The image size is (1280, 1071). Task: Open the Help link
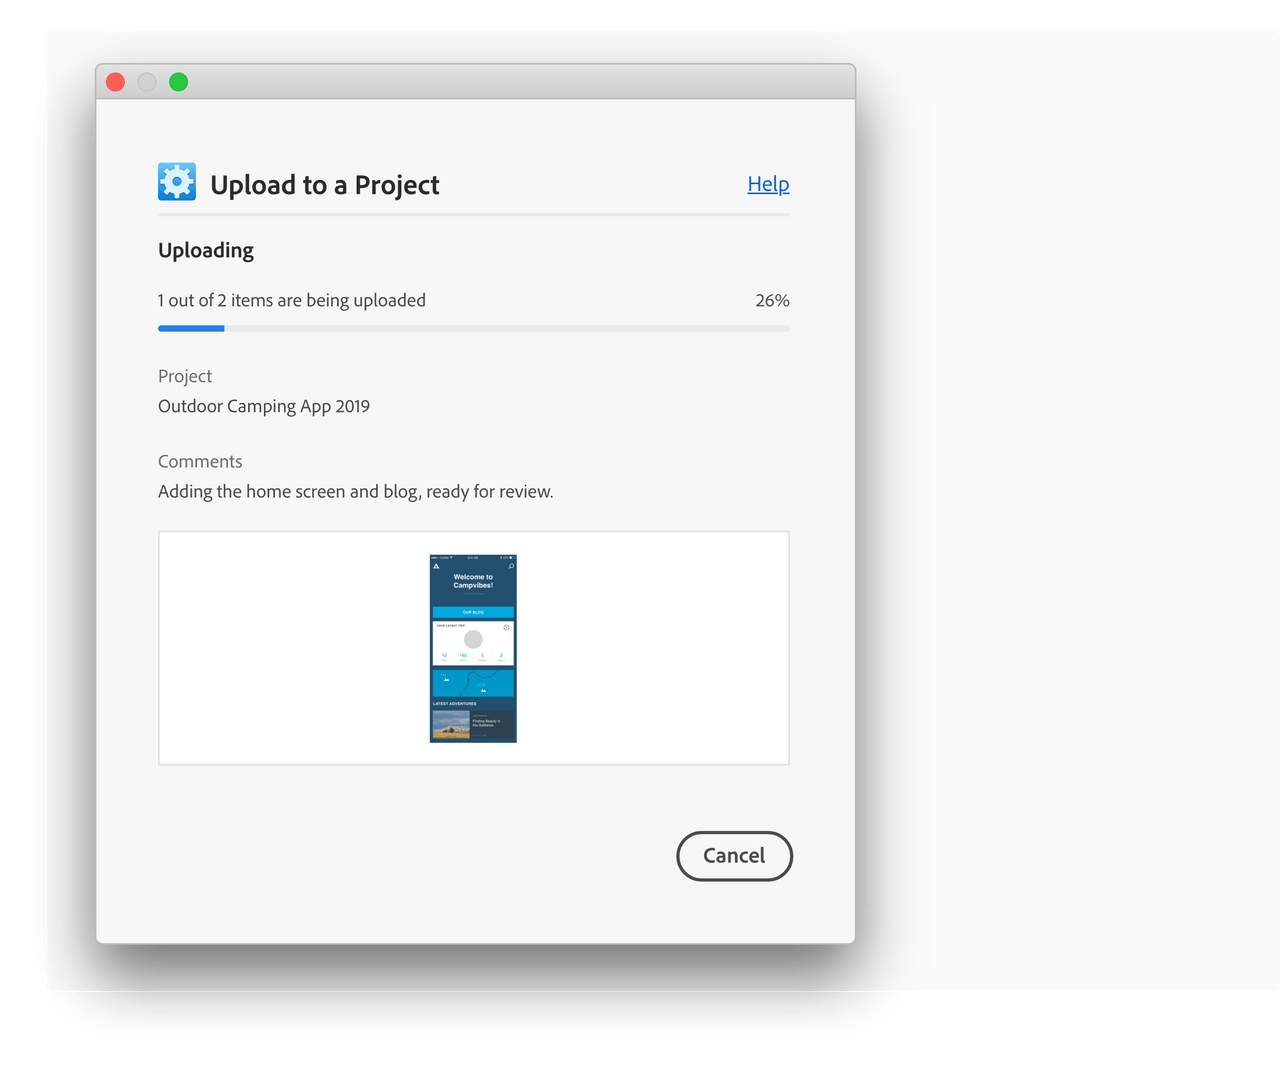click(x=767, y=184)
